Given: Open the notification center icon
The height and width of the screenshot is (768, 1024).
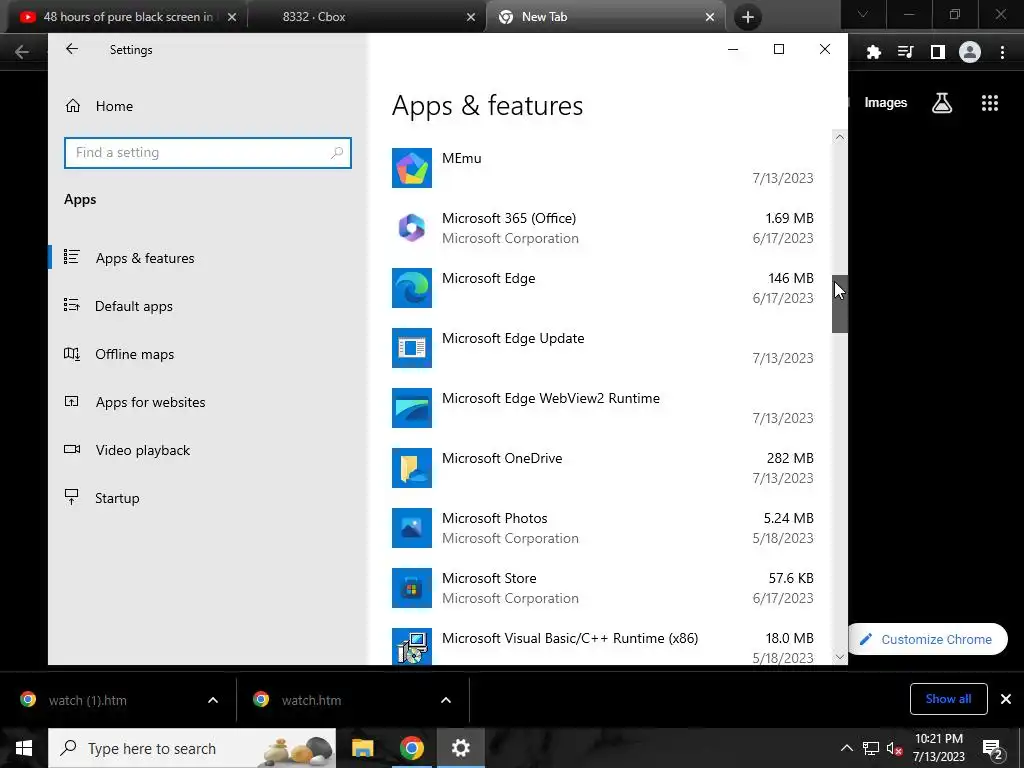Looking at the screenshot, I should point(993,749).
